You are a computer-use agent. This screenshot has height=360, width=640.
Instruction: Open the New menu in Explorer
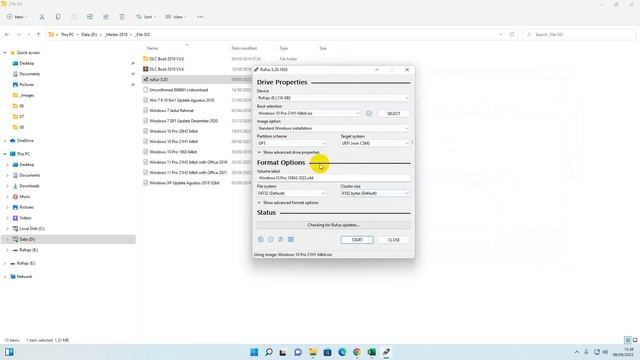[x=17, y=17]
